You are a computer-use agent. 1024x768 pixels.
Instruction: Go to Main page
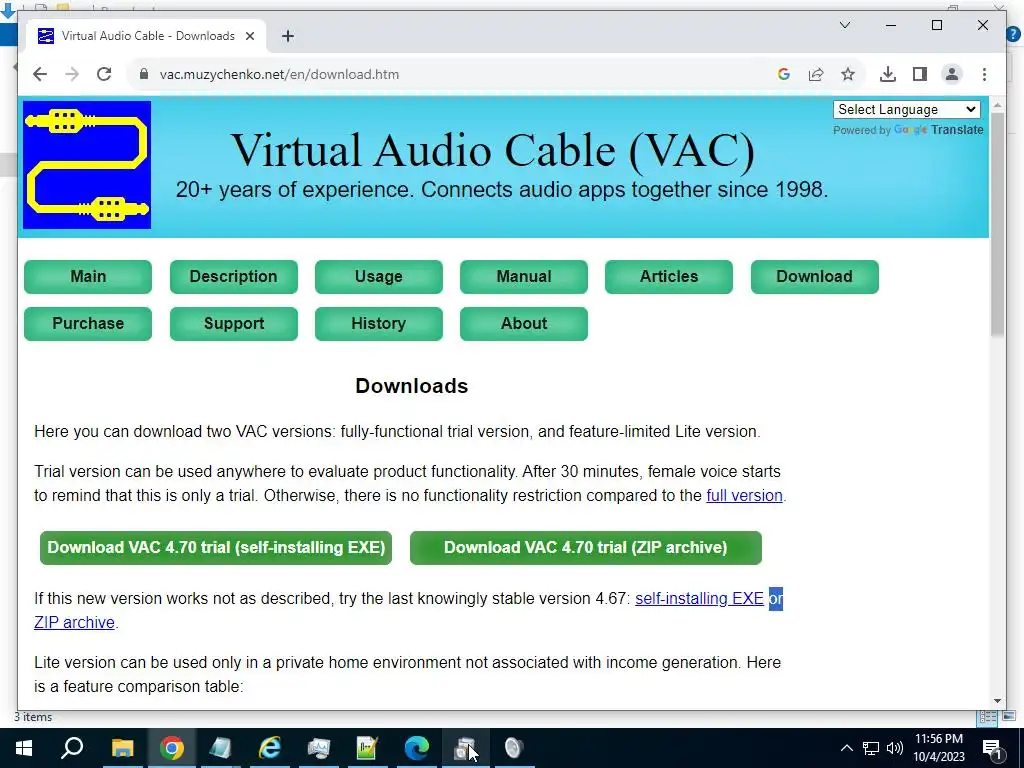(88, 277)
